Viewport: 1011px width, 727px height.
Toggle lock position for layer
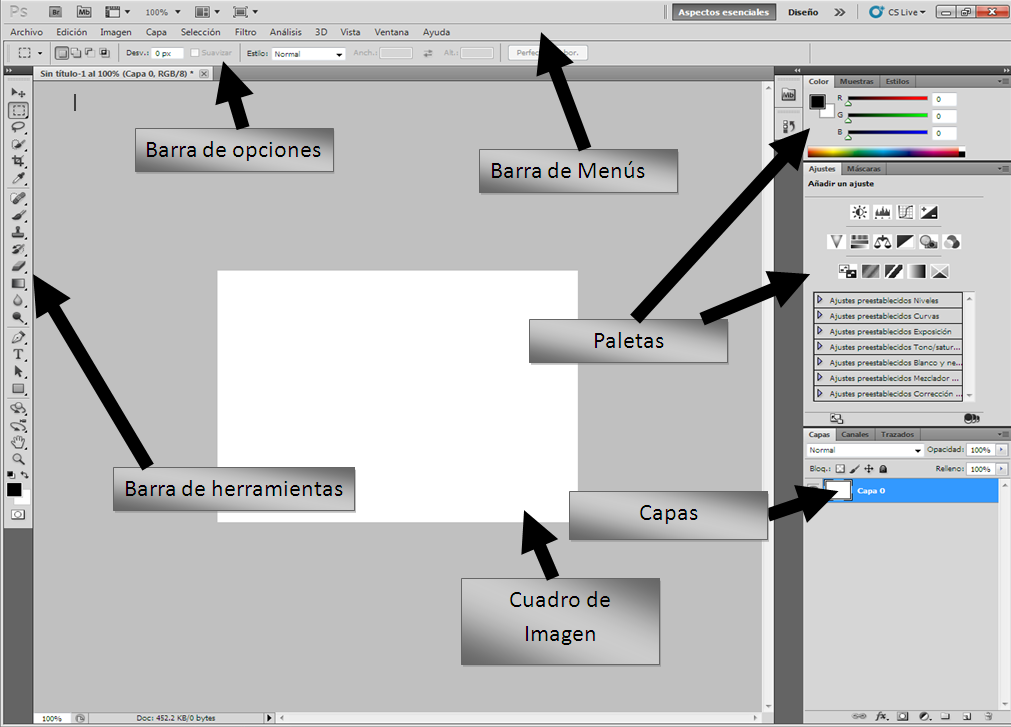[x=869, y=469]
